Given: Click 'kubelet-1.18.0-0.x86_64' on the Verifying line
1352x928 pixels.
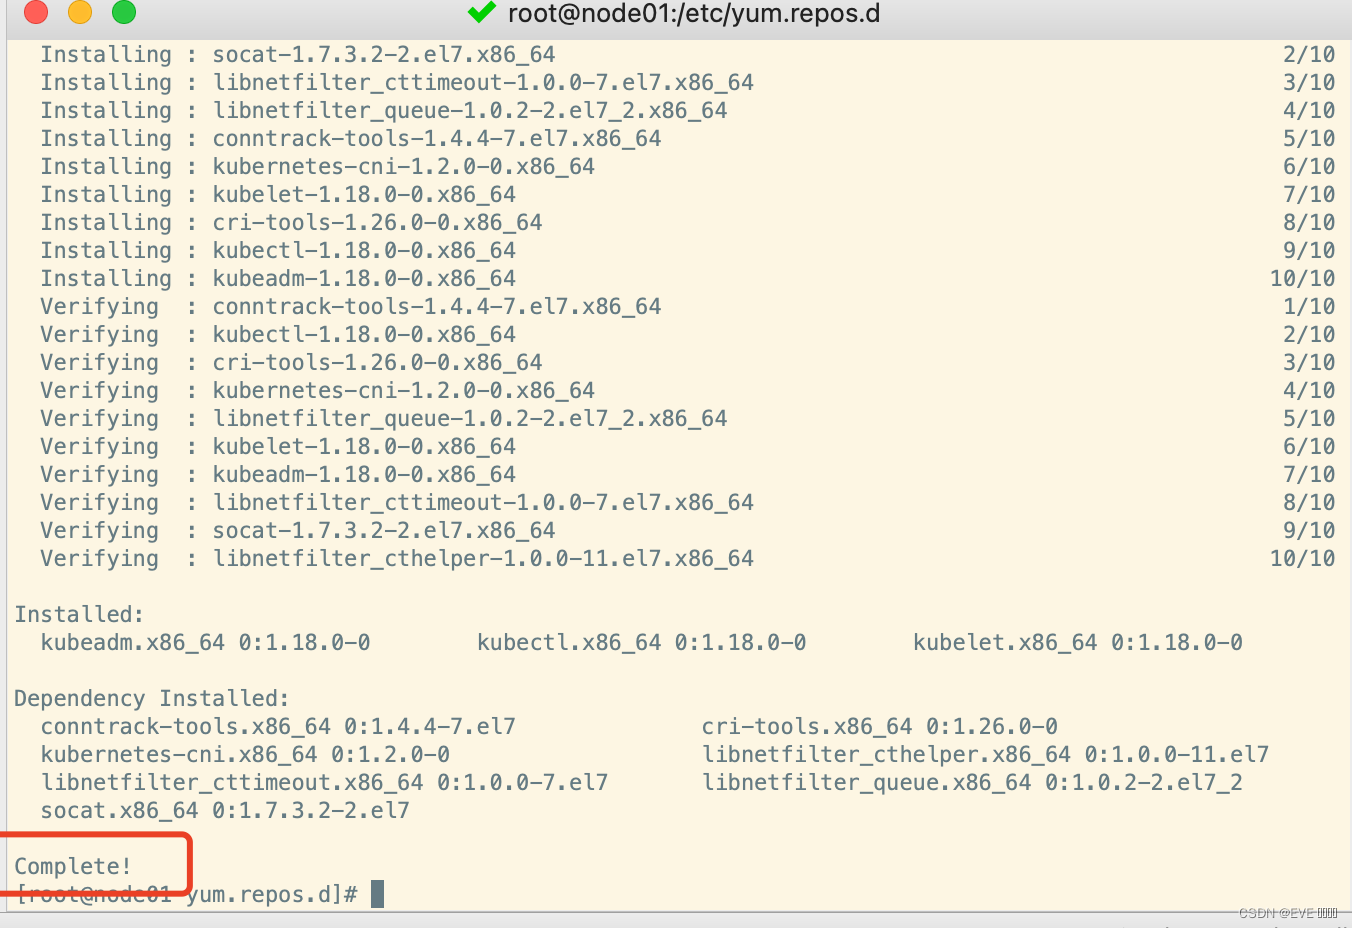Looking at the screenshot, I should click(364, 447).
